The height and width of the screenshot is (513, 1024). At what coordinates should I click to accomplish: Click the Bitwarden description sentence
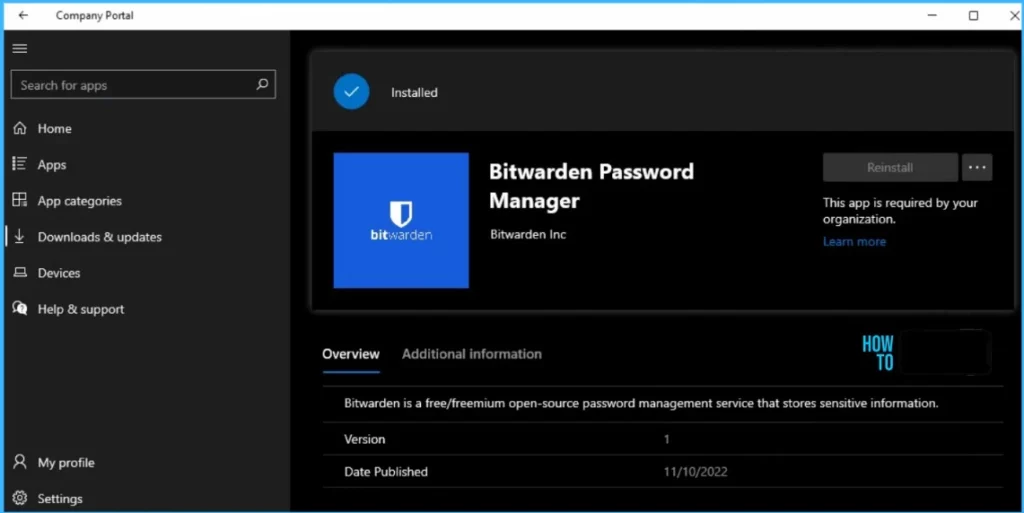pyautogui.click(x=641, y=403)
